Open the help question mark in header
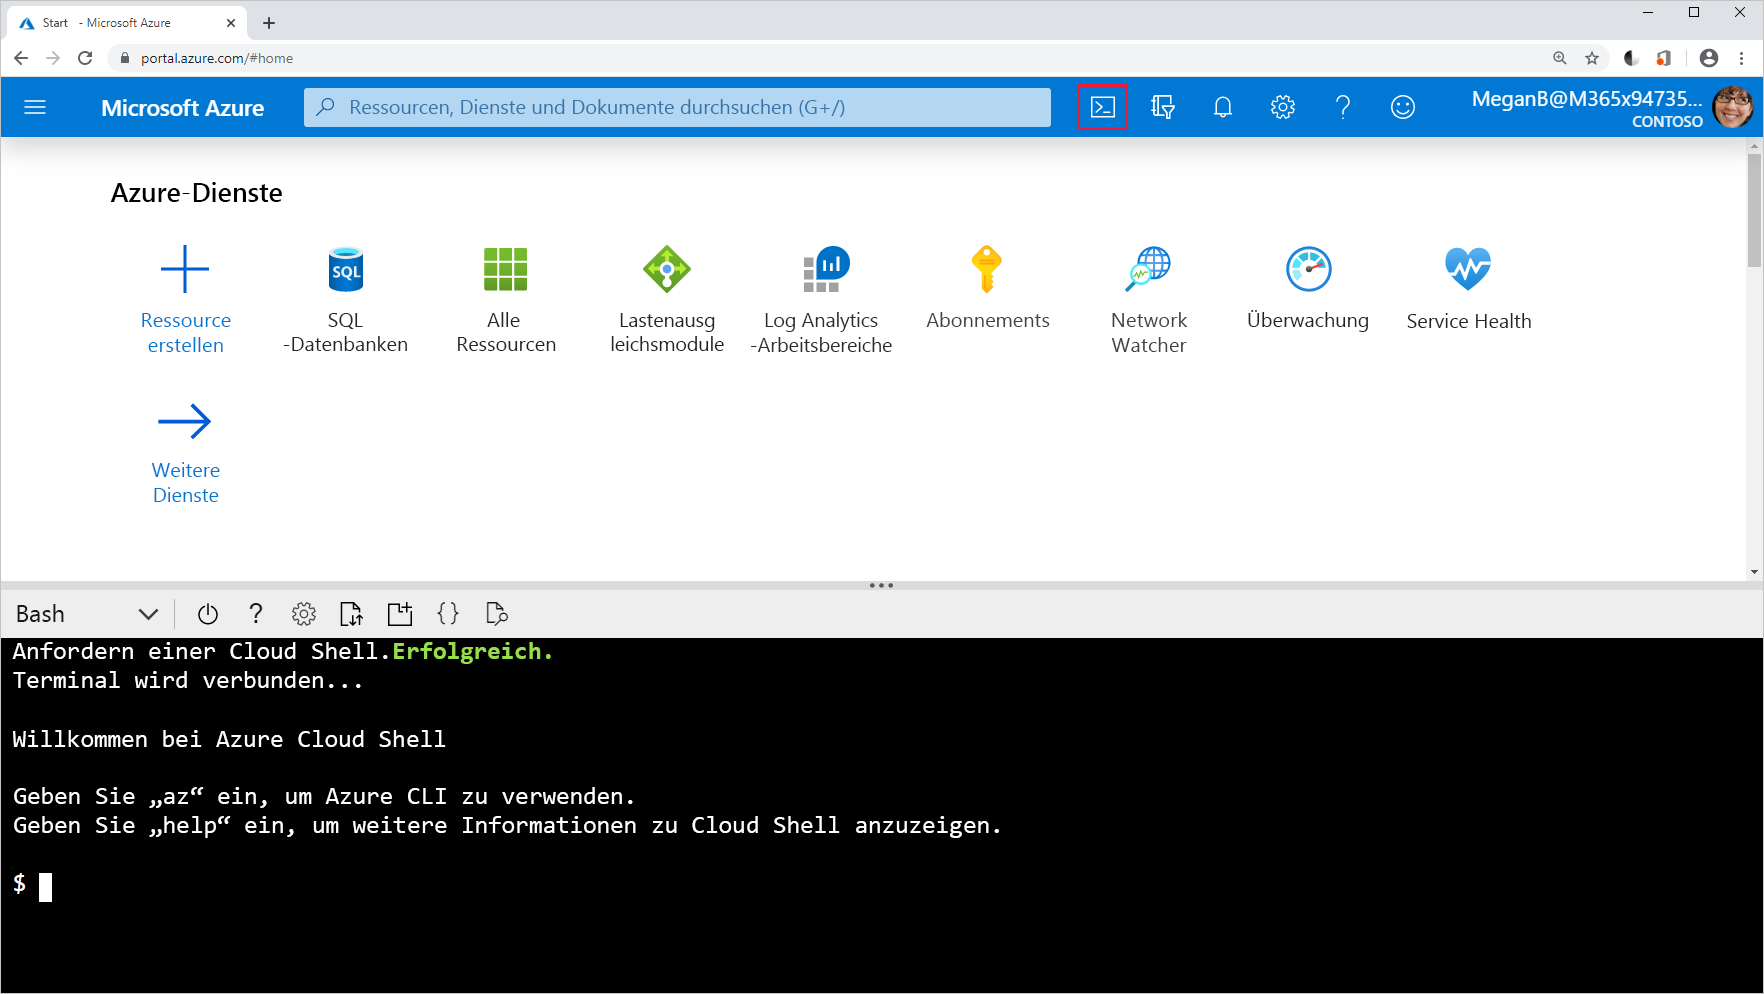This screenshot has height=994, width=1764. [x=1343, y=107]
